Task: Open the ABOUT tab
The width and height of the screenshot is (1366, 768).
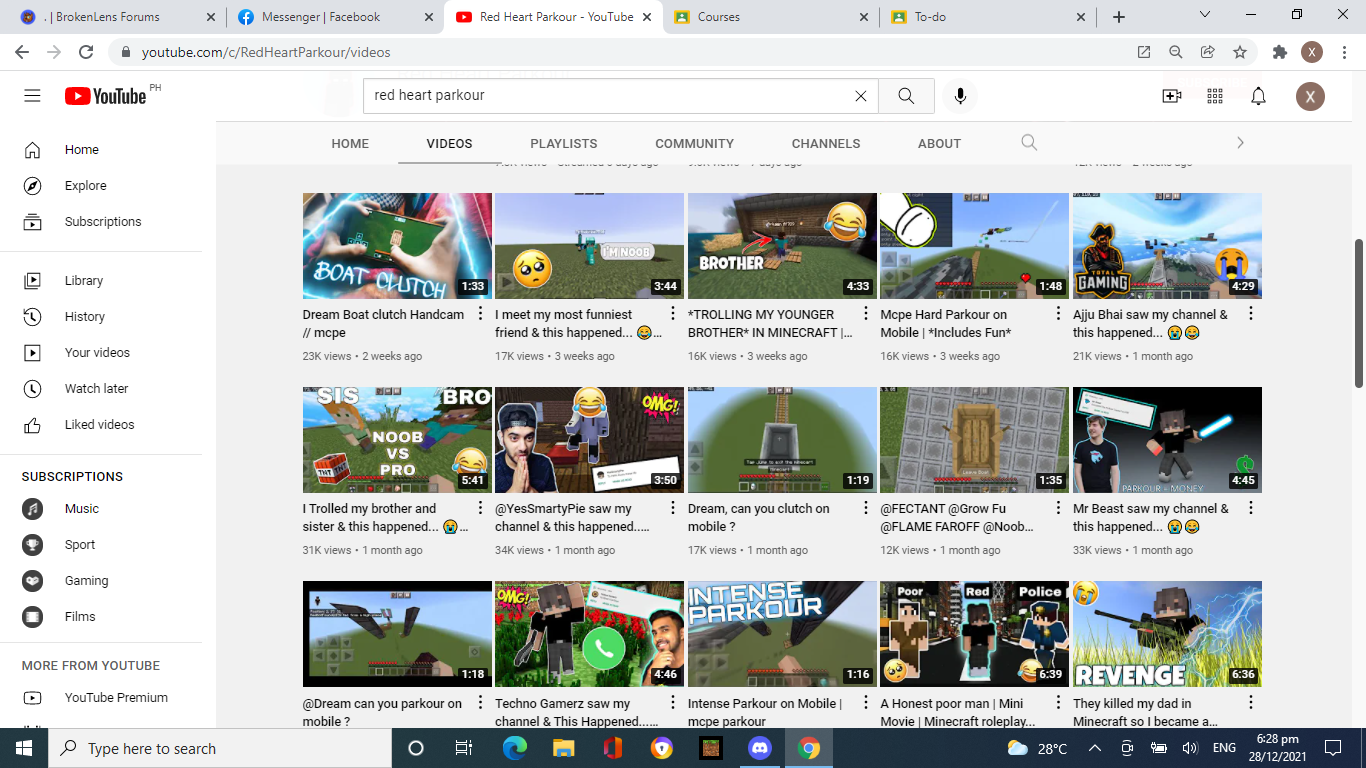Action: pyautogui.click(x=939, y=143)
